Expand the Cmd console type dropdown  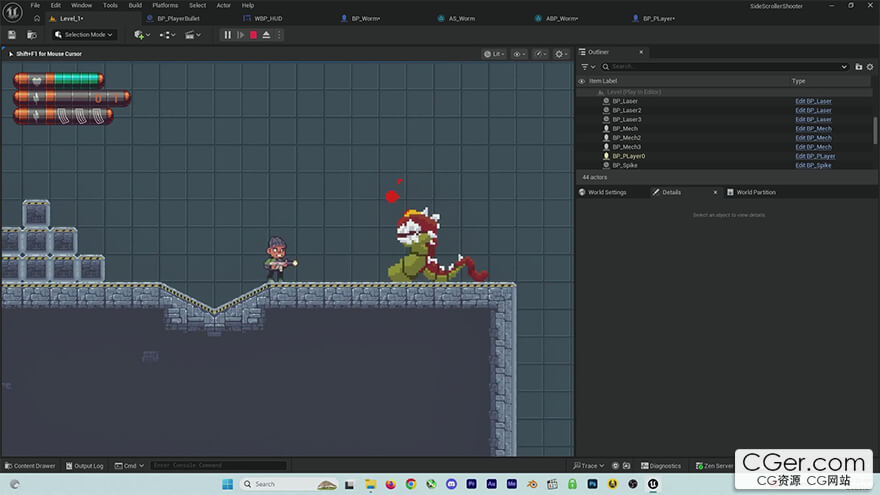[x=129, y=466]
